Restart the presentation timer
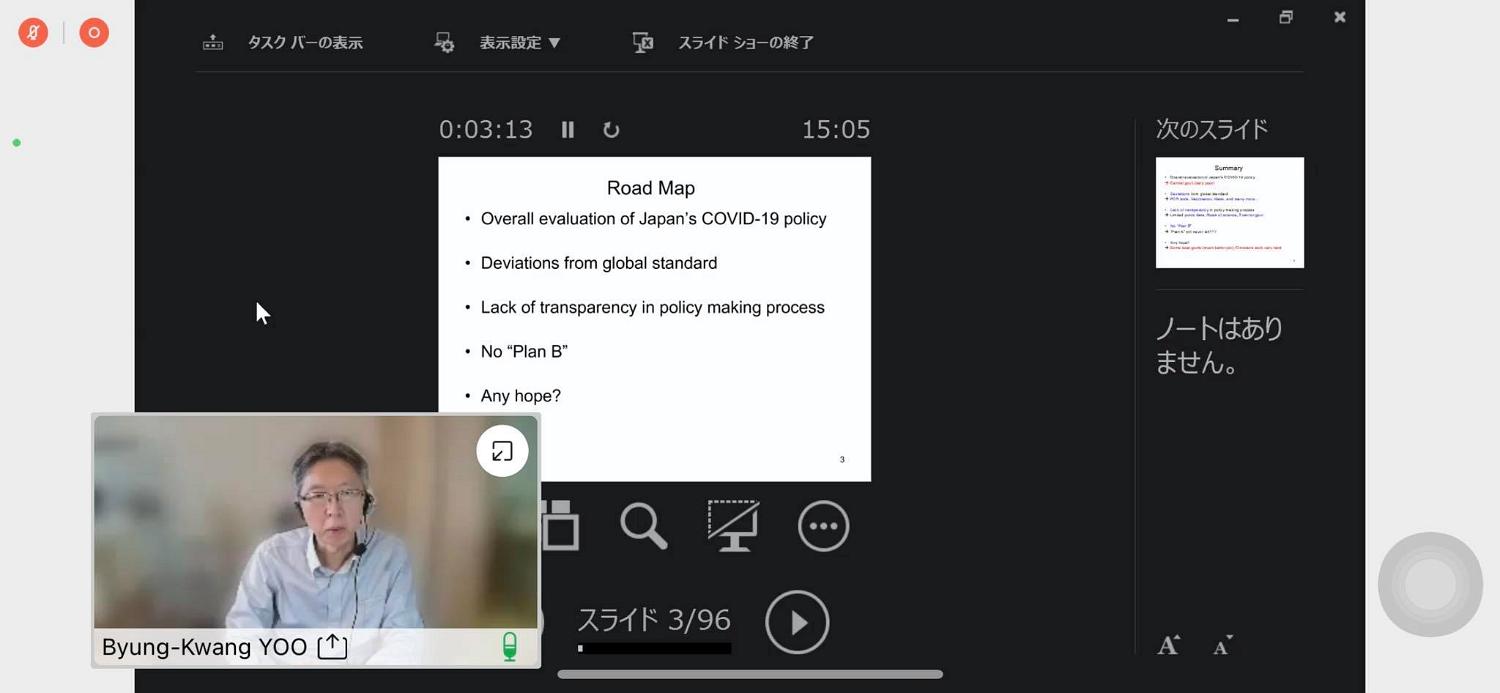This screenshot has width=1500, height=693. pos(611,130)
